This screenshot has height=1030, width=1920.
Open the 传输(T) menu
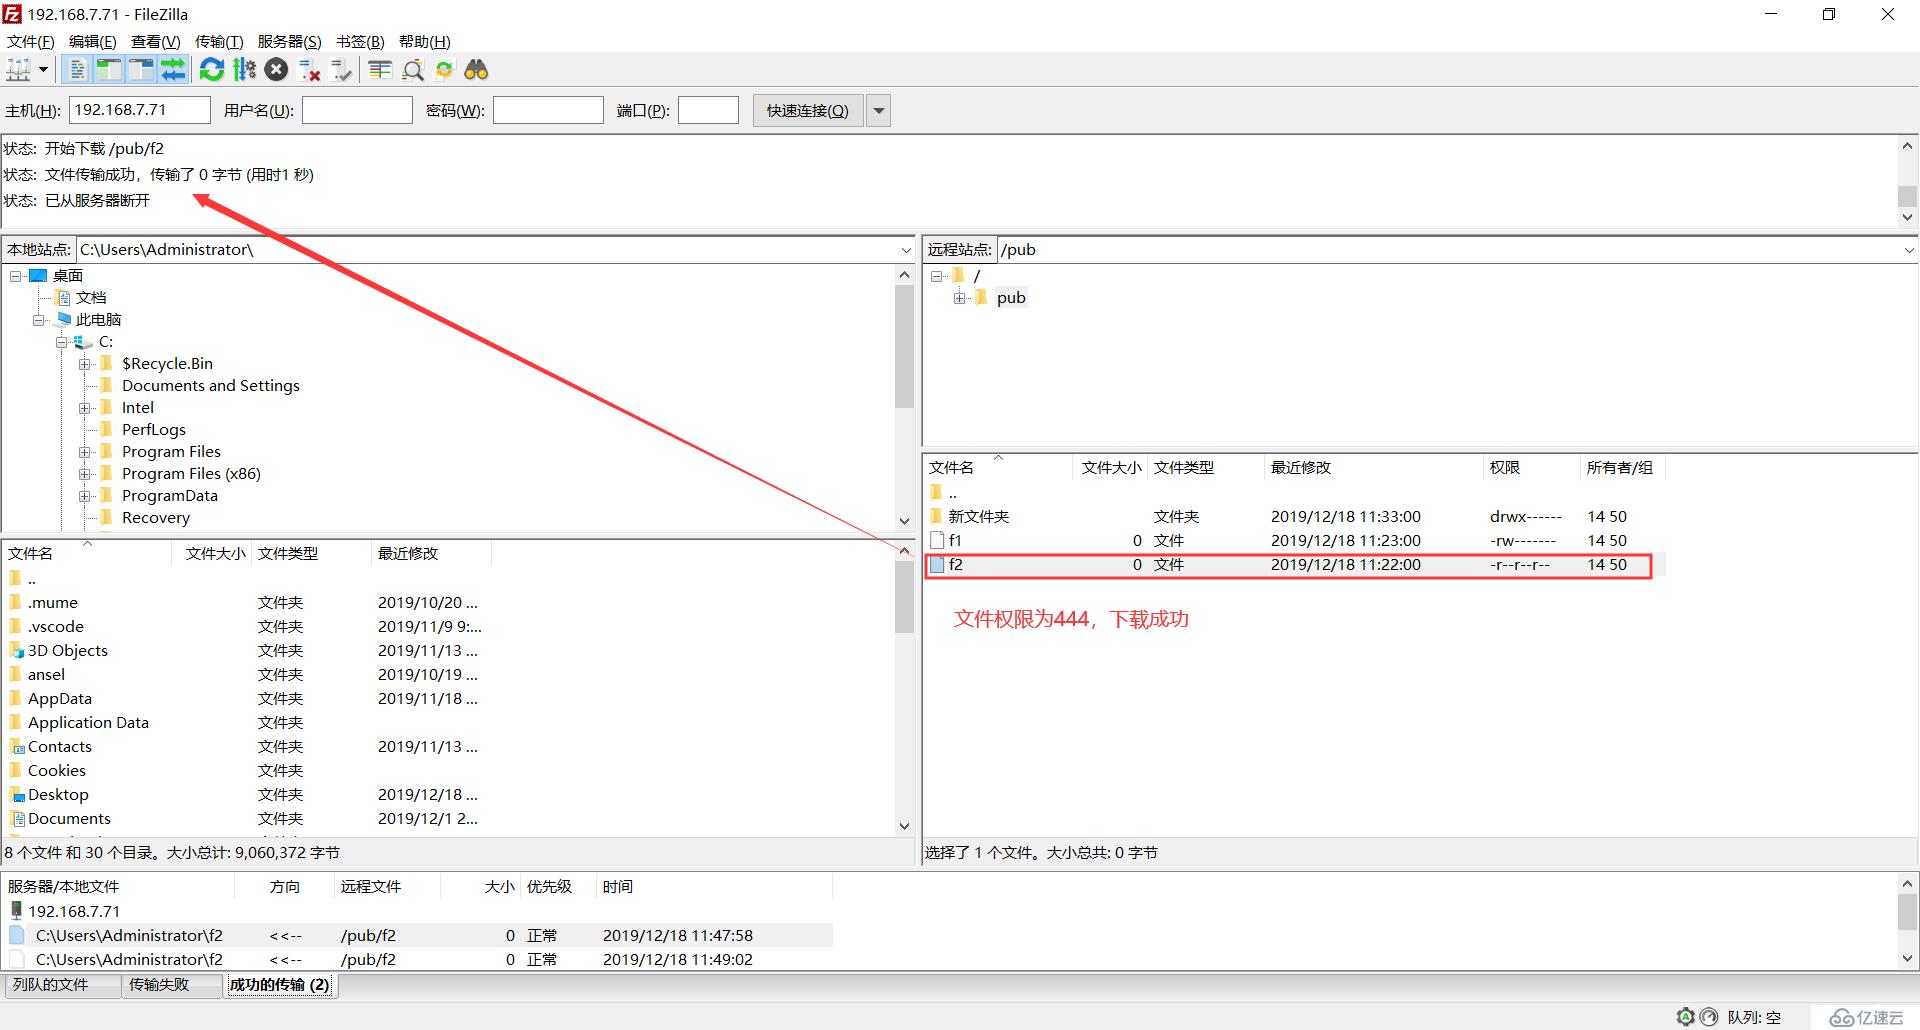(219, 41)
